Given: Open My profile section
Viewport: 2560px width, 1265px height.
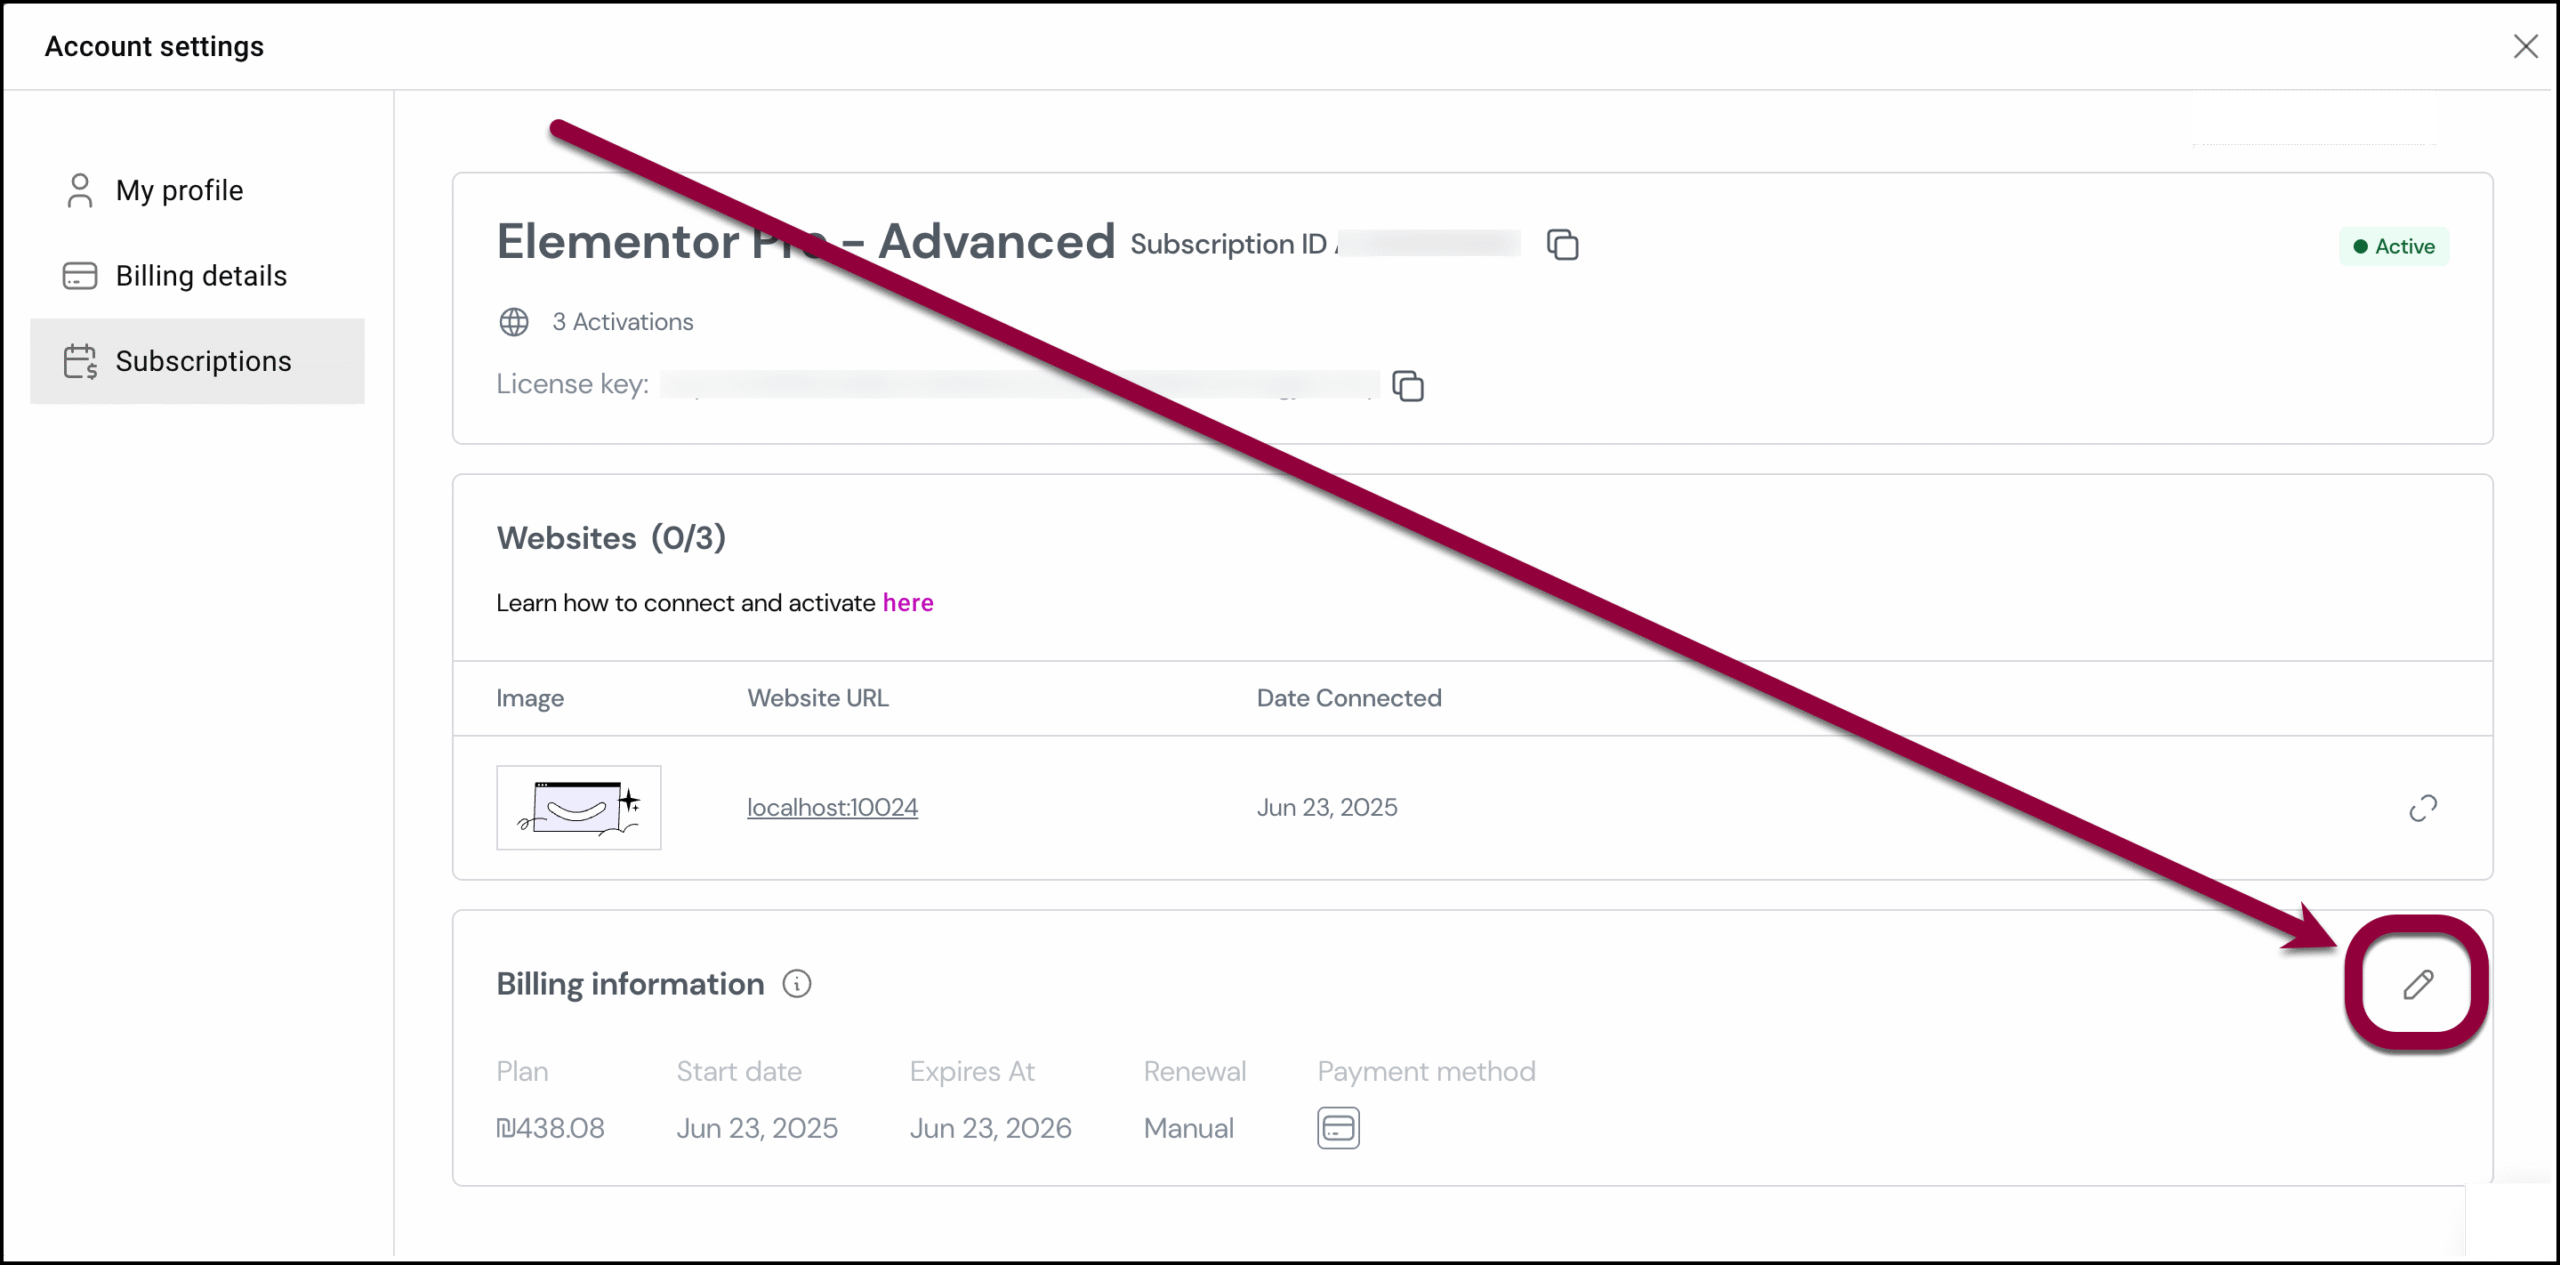Looking at the screenshot, I should pos(179,191).
